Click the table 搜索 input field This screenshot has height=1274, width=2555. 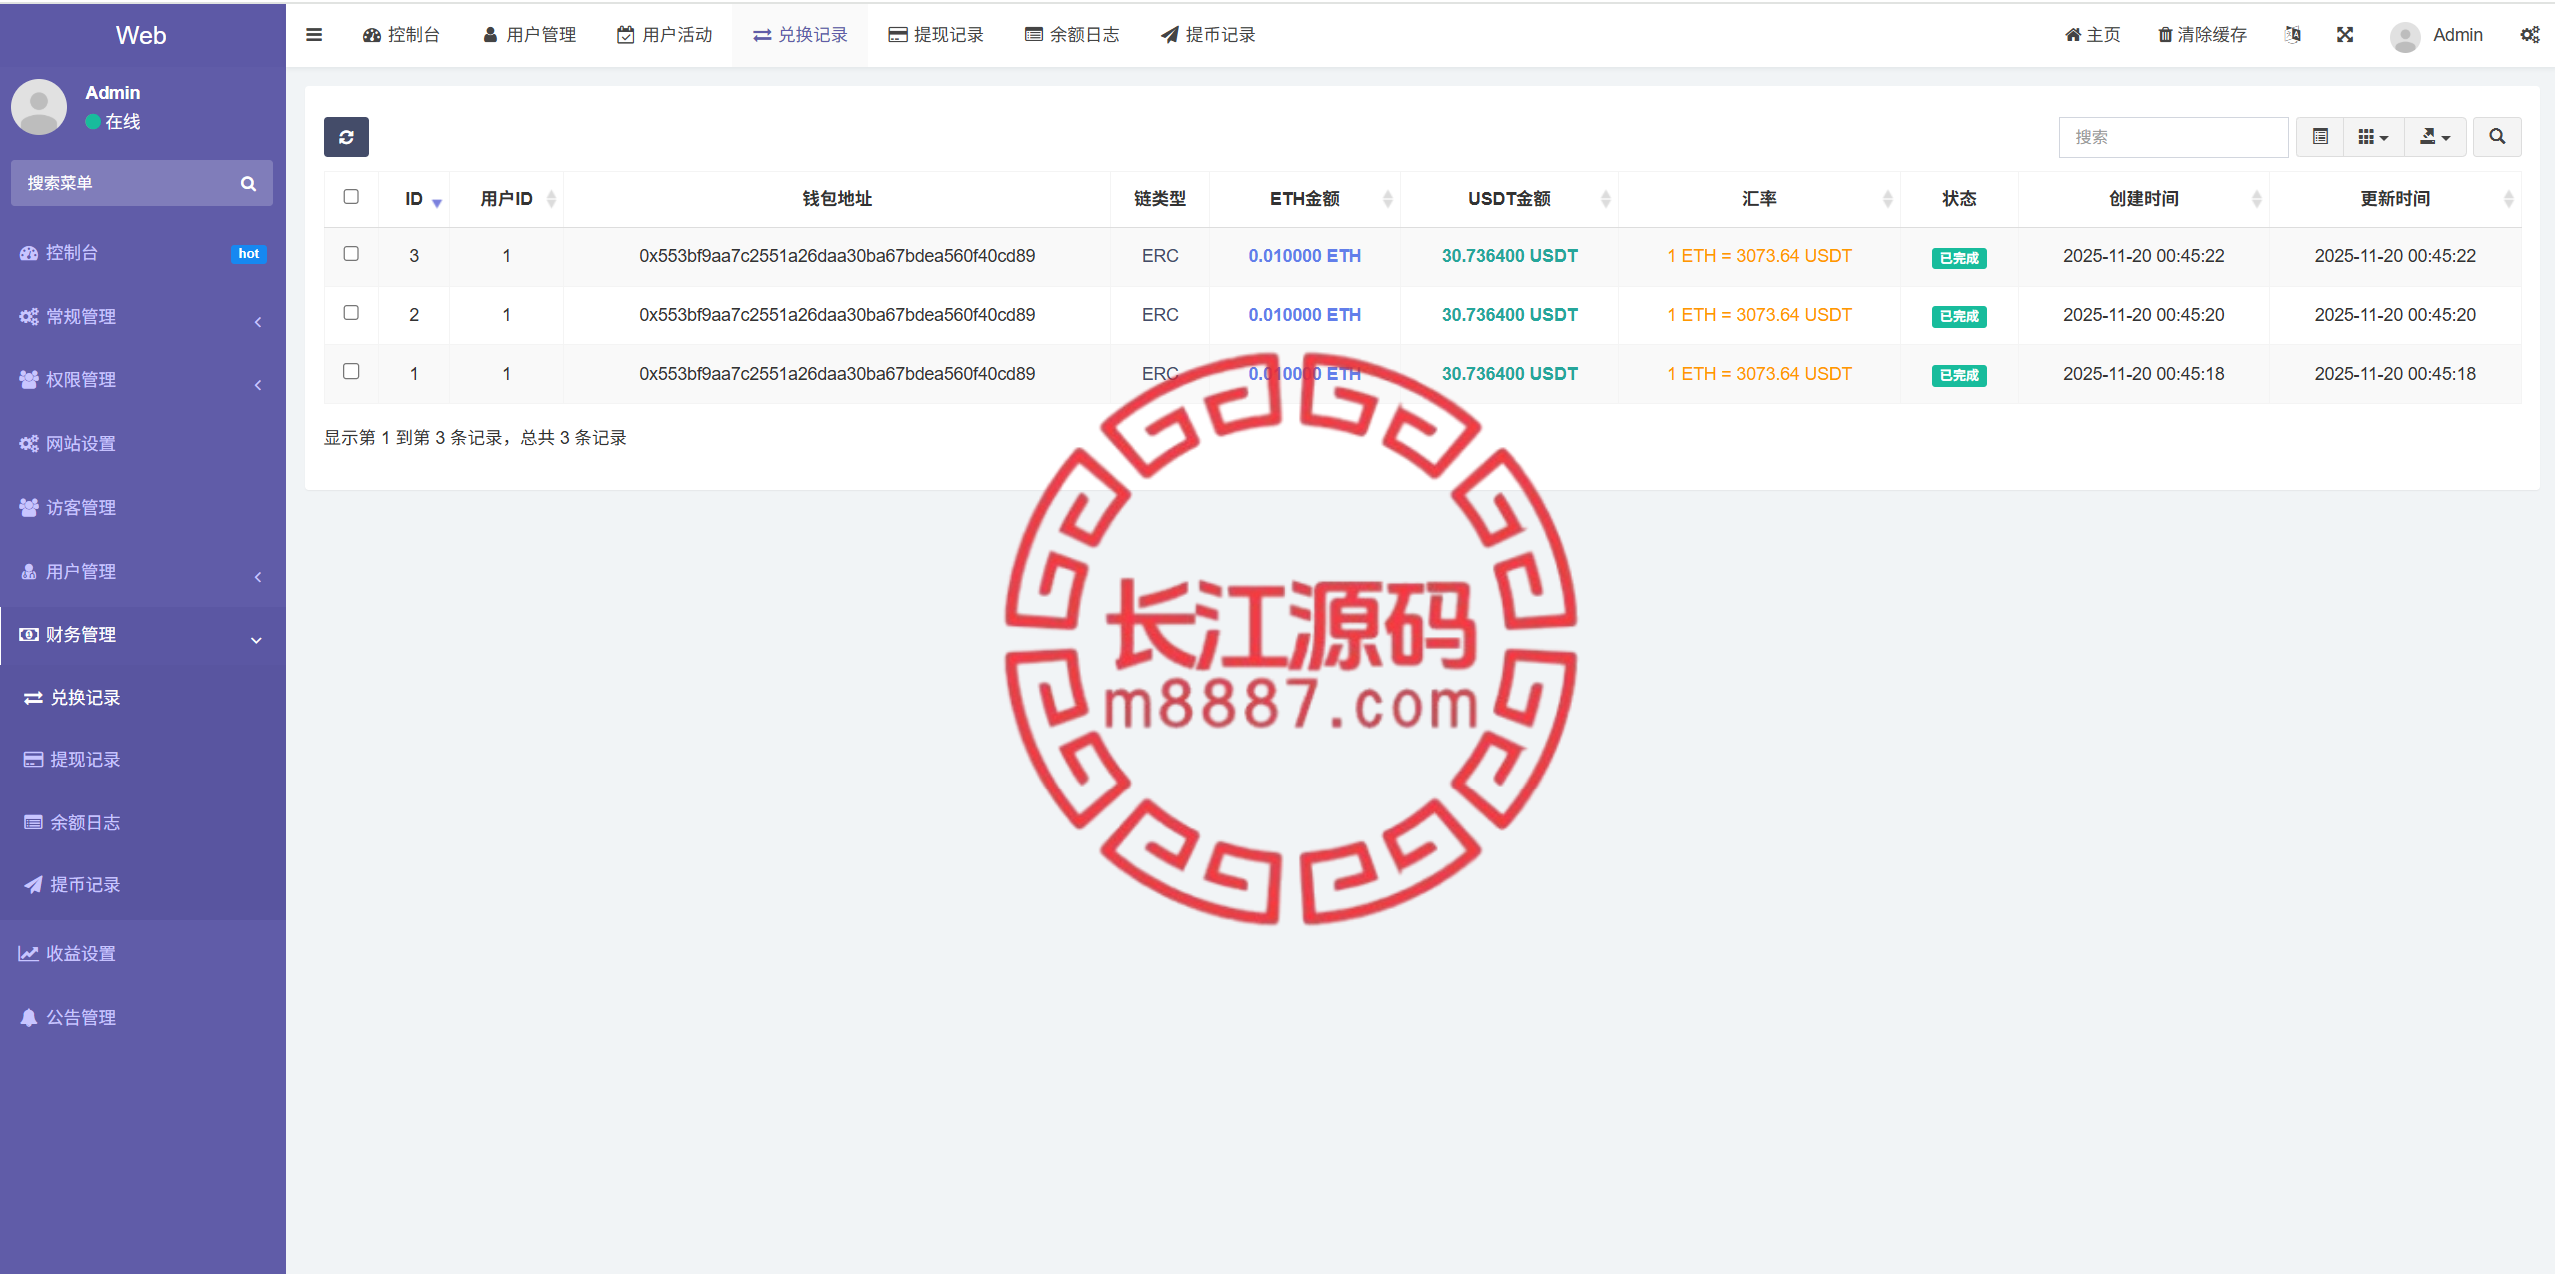tap(2173, 137)
